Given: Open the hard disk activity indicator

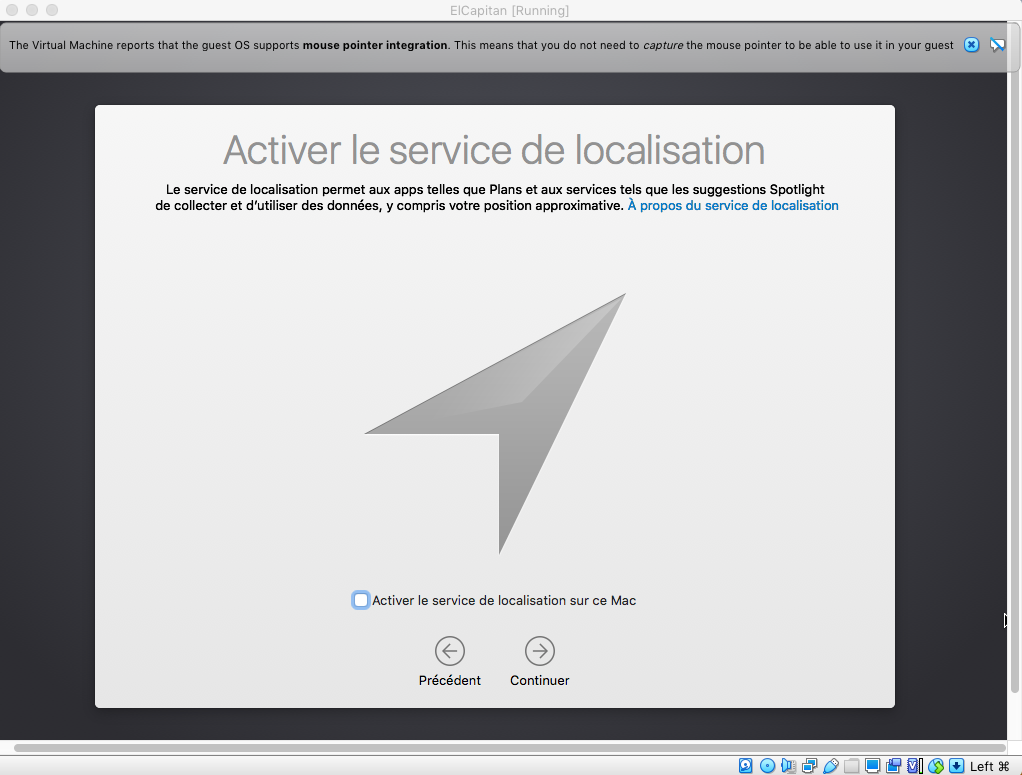Looking at the screenshot, I should click(x=746, y=766).
